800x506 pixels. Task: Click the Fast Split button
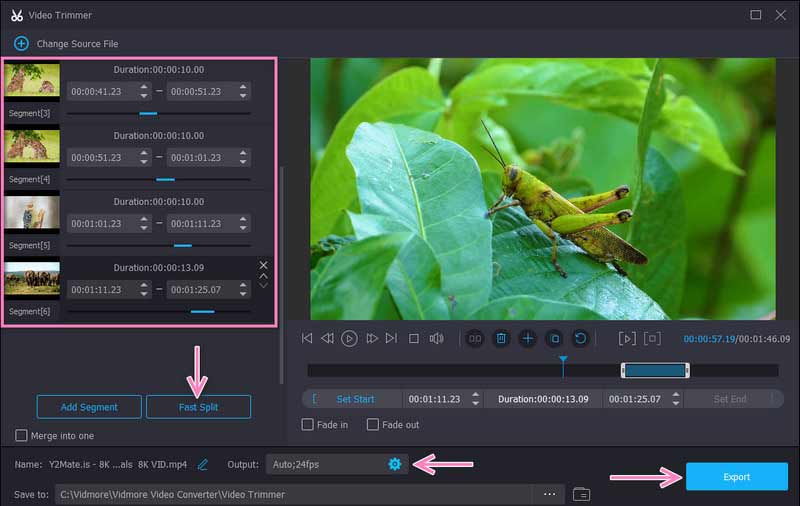[198, 407]
